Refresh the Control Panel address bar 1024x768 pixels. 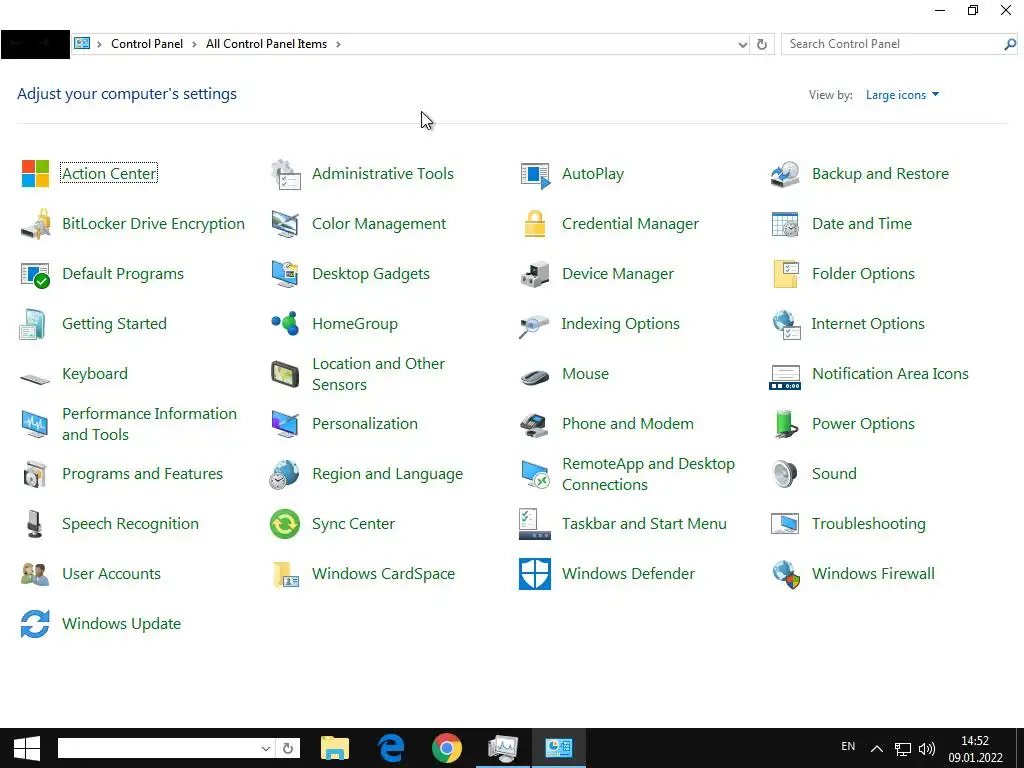[761, 44]
